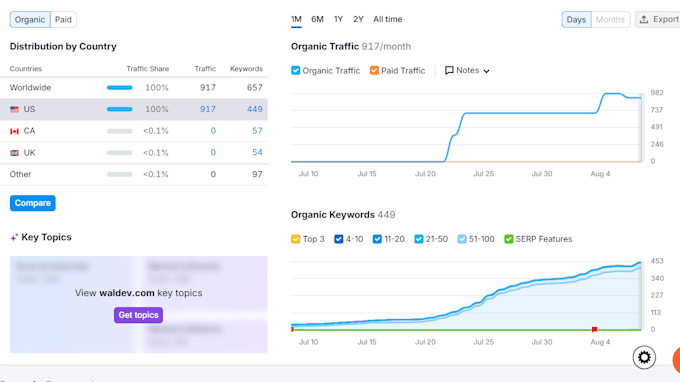Click the US traffic share bar
Viewport: 680px width, 382px height.
coord(120,109)
